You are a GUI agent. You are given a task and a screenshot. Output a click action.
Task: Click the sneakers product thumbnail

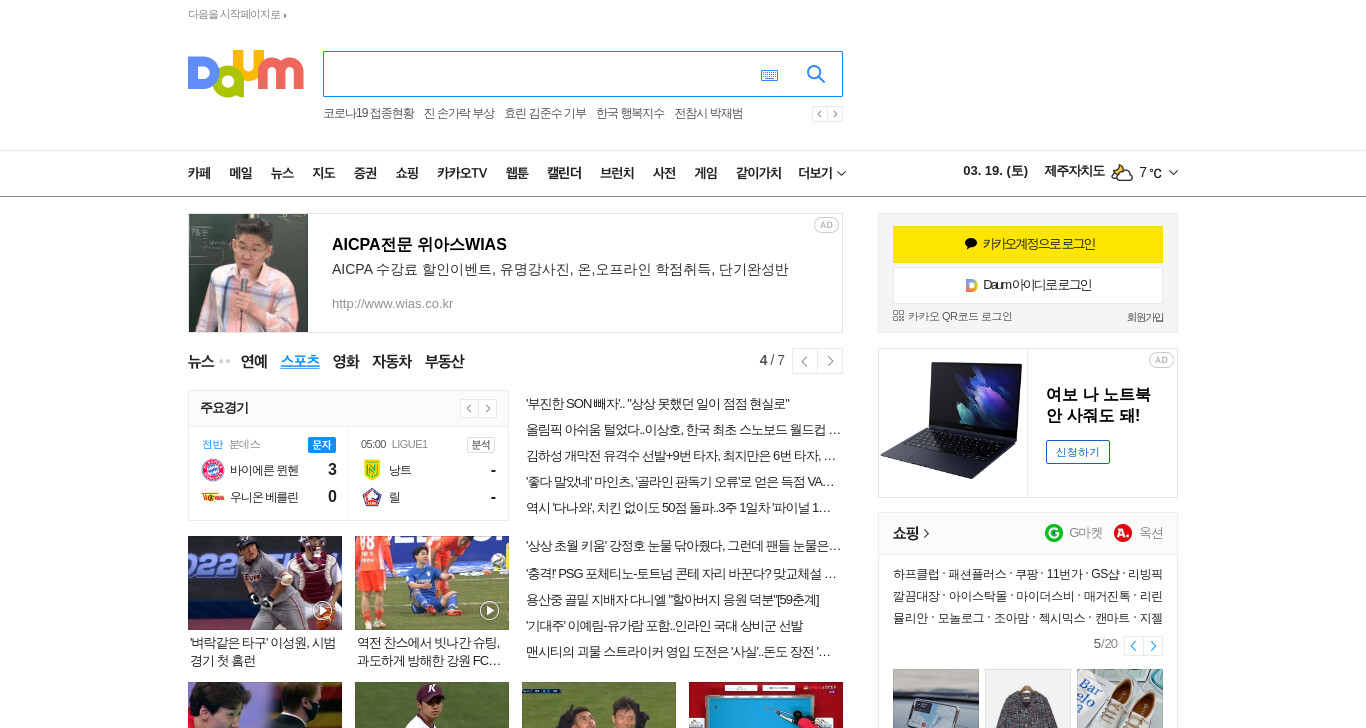coord(1120,698)
